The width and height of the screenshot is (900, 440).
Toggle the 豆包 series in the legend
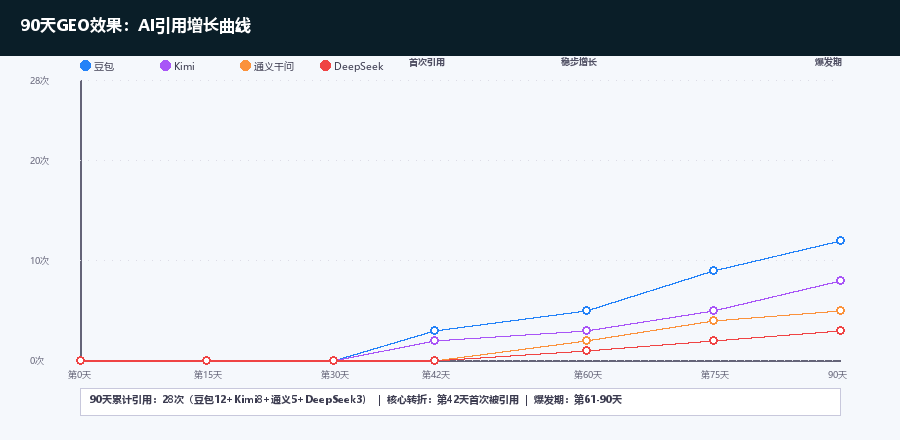coord(97,66)
